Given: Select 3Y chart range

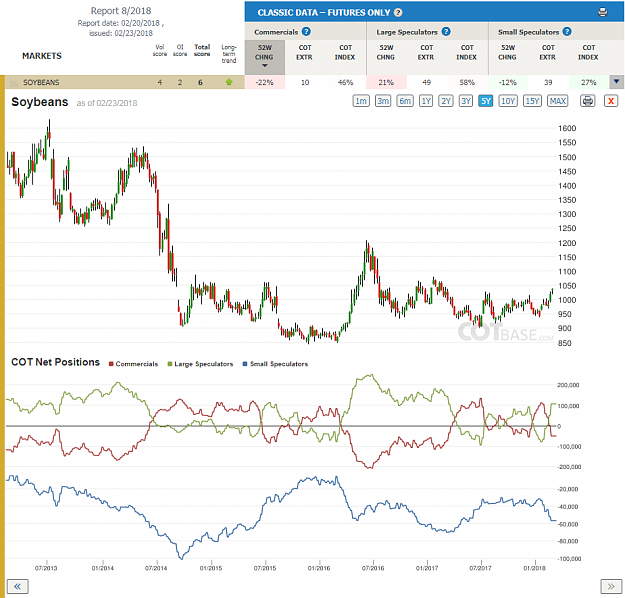Looking at the screenshot, I should point(466,101).
